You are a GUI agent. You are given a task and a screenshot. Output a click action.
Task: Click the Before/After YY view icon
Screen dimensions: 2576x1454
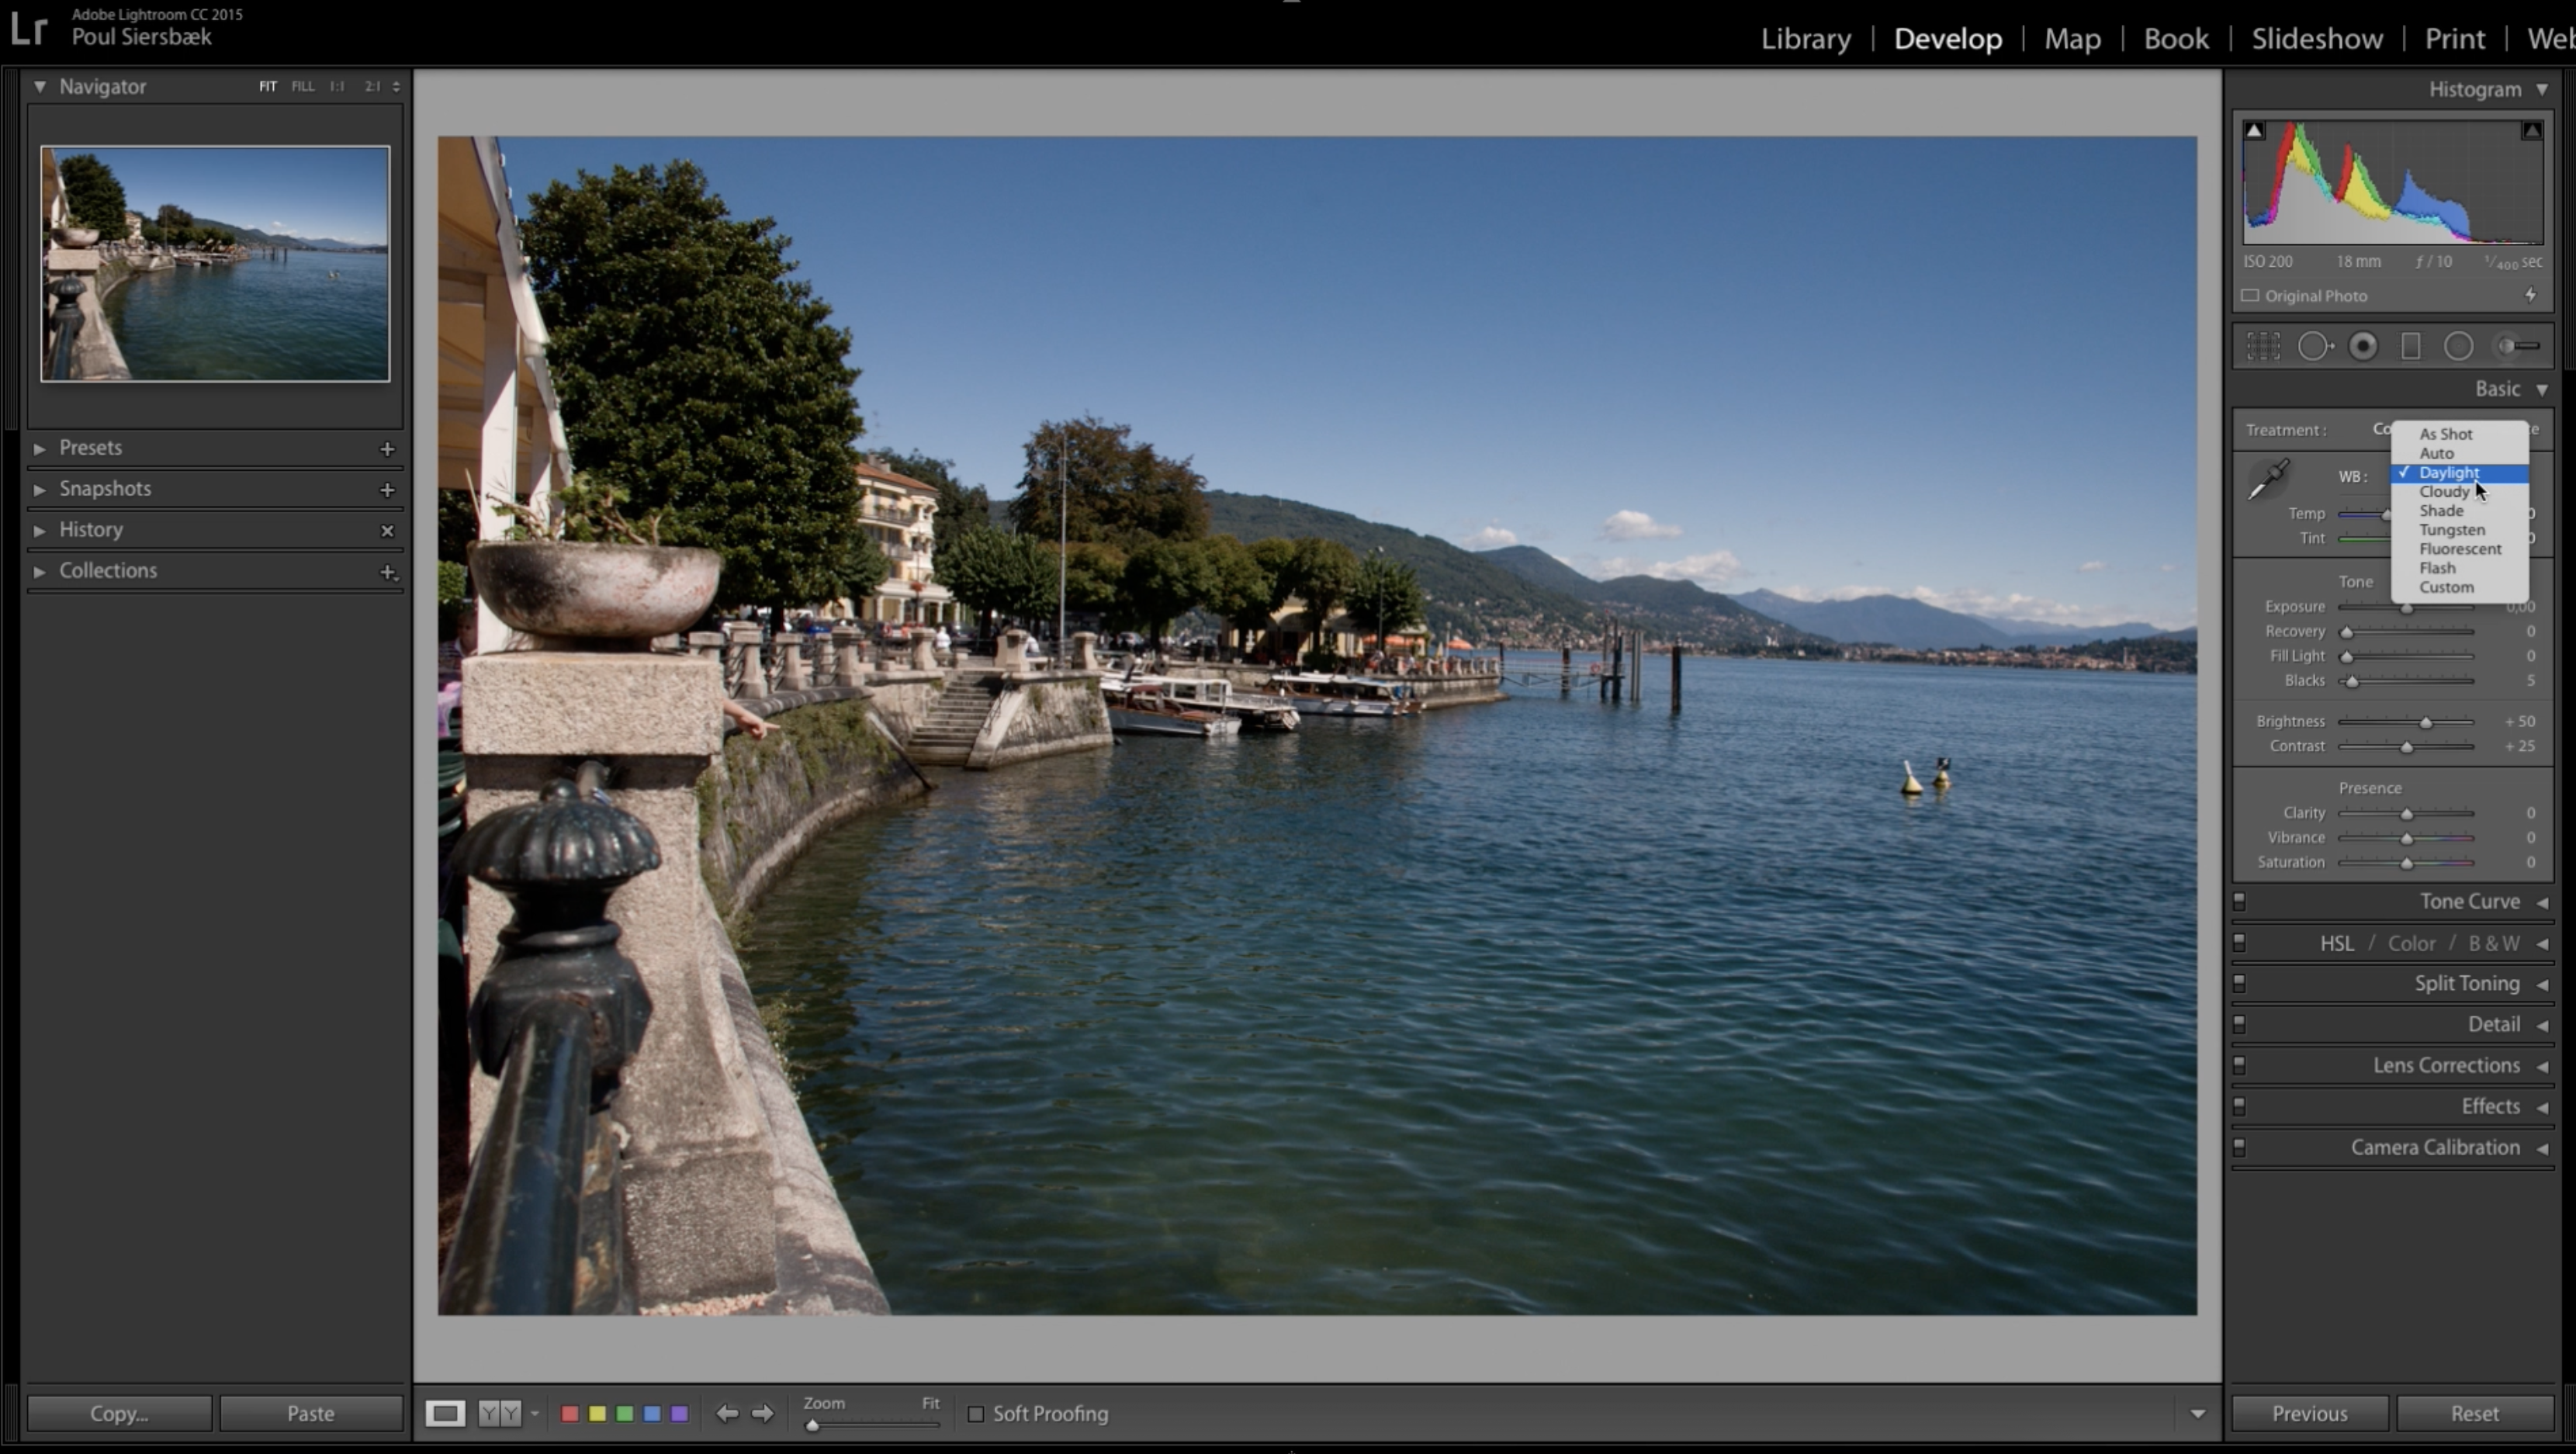499,1413
